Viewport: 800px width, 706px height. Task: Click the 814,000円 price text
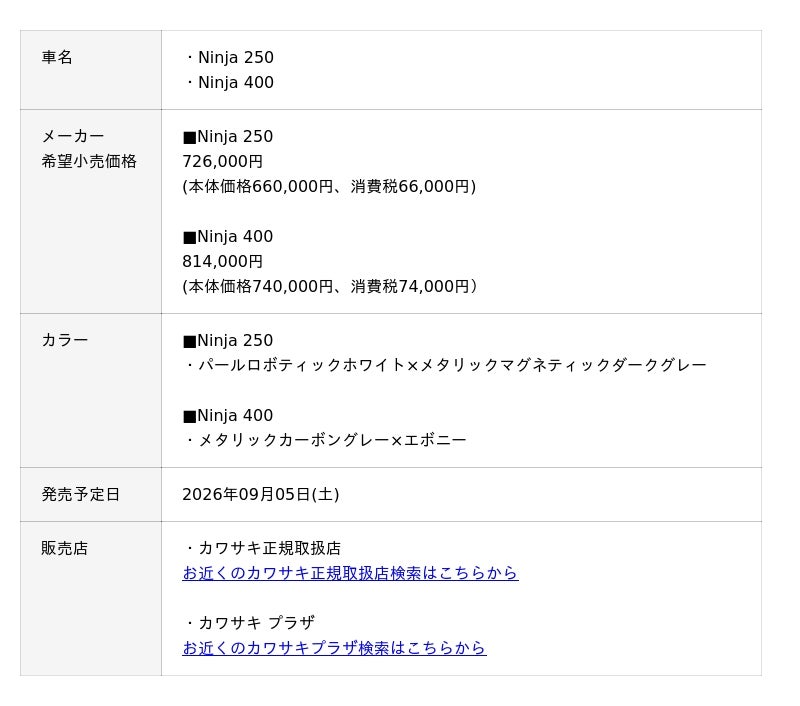(222, 261)
